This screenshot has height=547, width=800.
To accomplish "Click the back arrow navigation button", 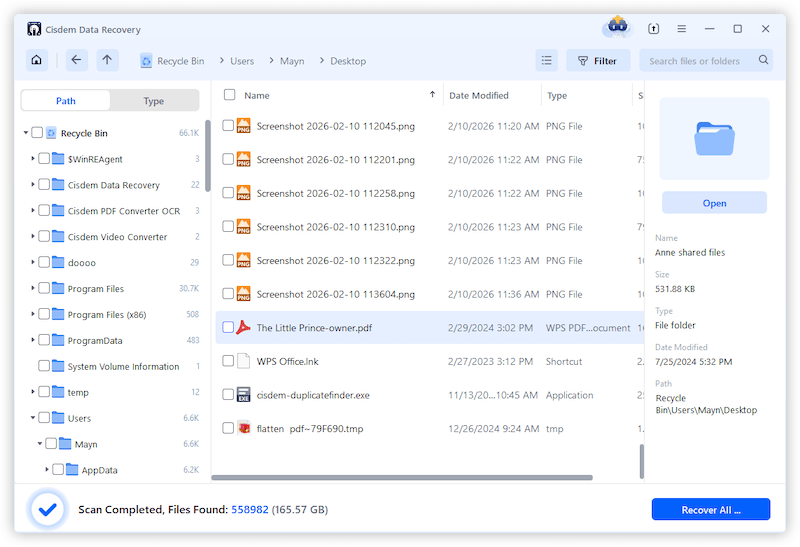I will pyautogui.click(x=77, y=60).
